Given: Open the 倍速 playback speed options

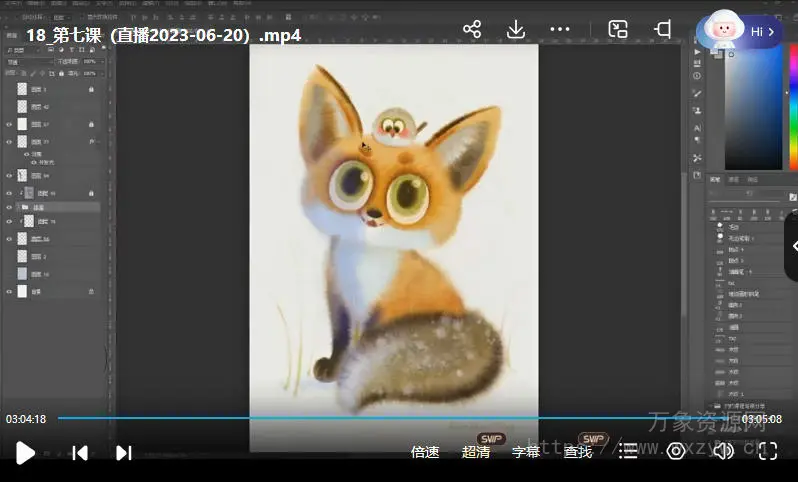Looking at the screenshot, I should coord(425,452).
